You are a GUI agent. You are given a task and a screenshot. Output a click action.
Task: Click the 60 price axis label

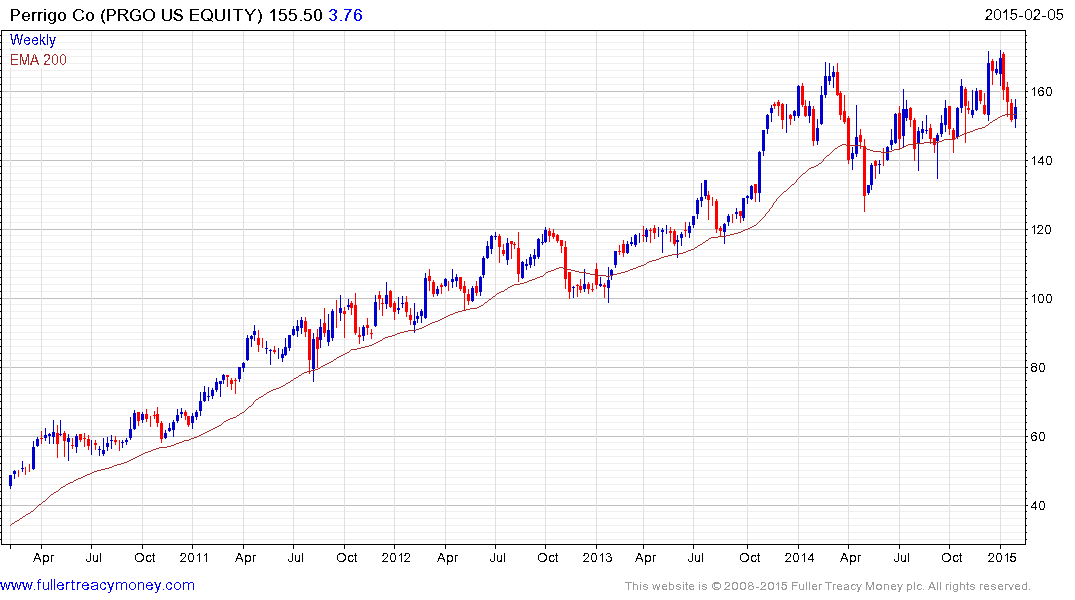1038,437
